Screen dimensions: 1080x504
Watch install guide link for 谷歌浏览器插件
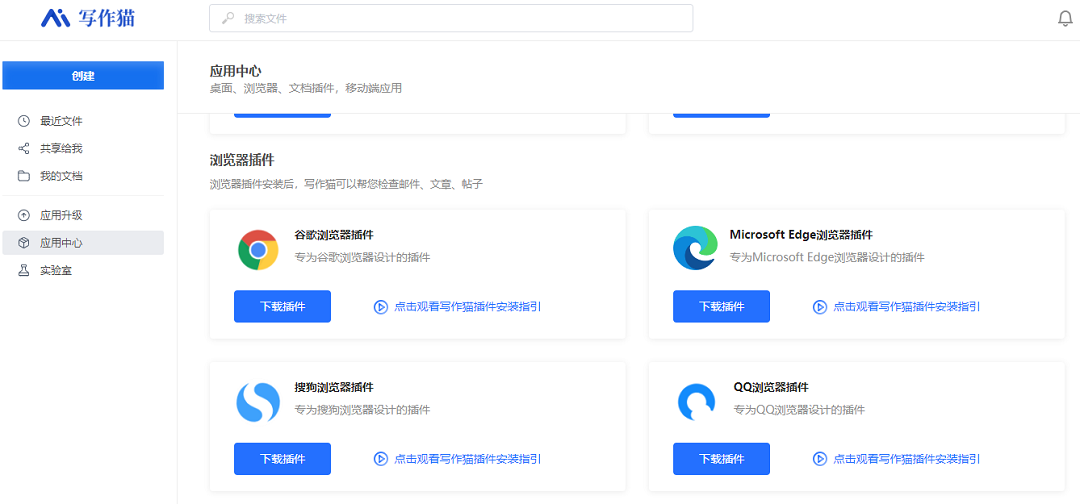tap(468, 307)
